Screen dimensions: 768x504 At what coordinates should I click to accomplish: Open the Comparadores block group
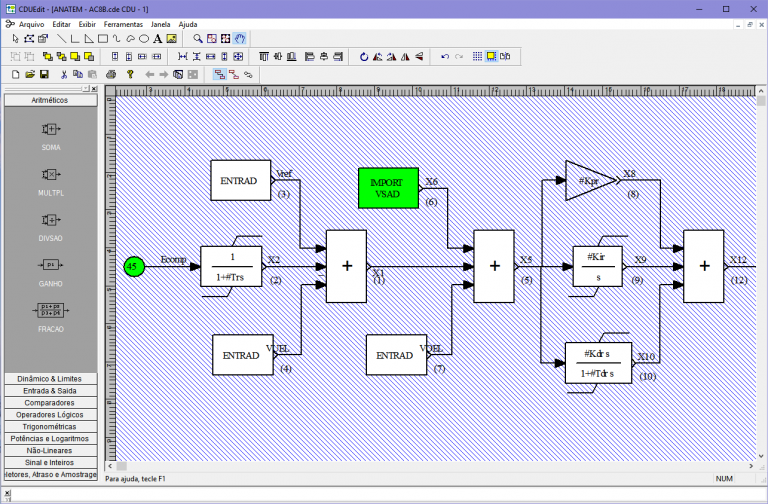point(50,403)
